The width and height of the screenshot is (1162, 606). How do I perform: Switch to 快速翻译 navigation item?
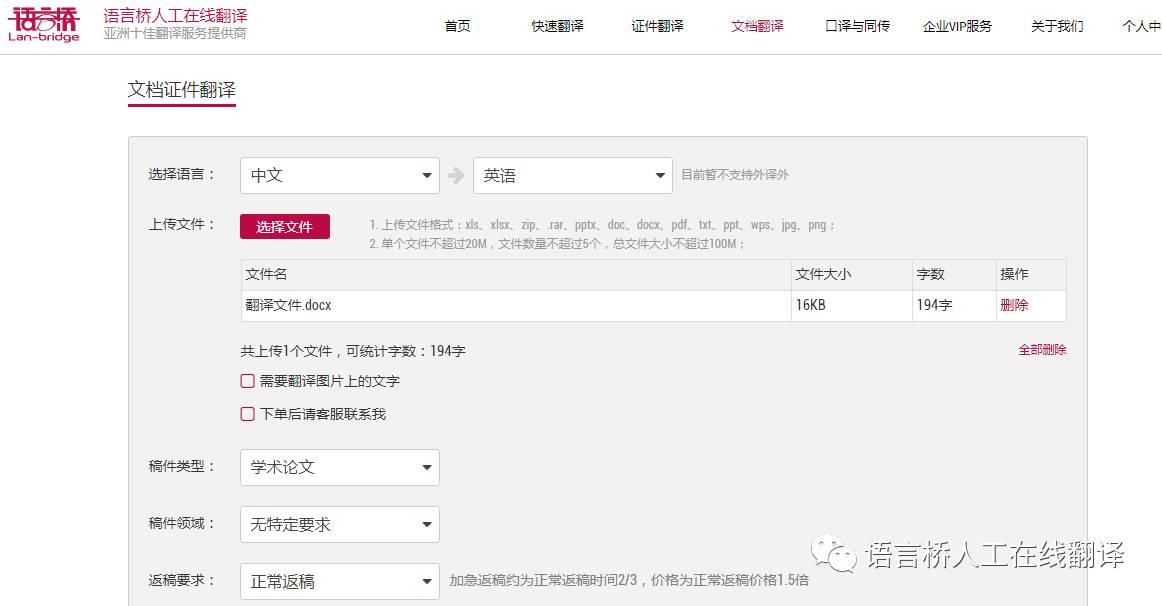tap(557, 27)
